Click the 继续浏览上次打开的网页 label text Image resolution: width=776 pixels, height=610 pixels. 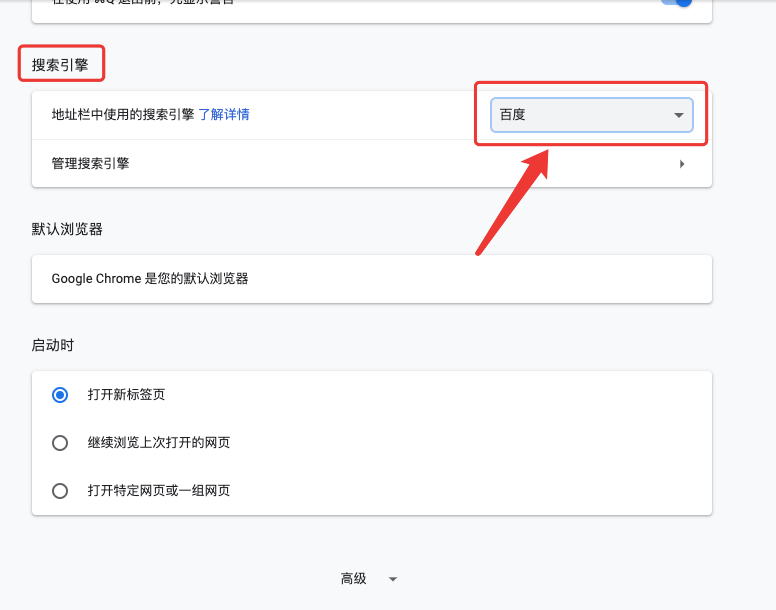tap(159, 442)
